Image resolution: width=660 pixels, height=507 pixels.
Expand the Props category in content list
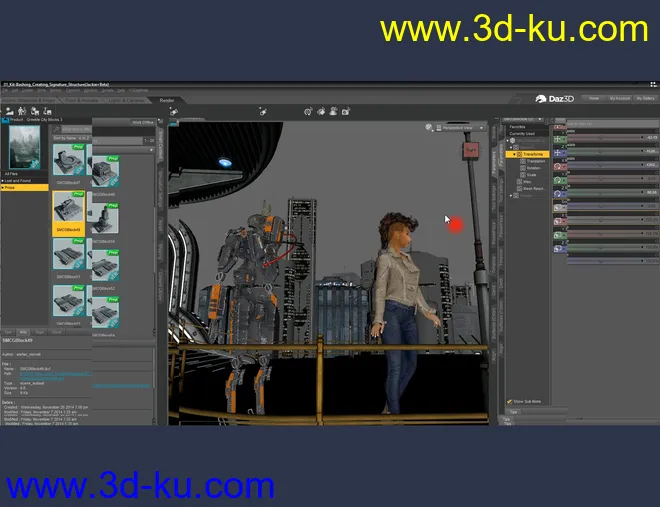11,187
